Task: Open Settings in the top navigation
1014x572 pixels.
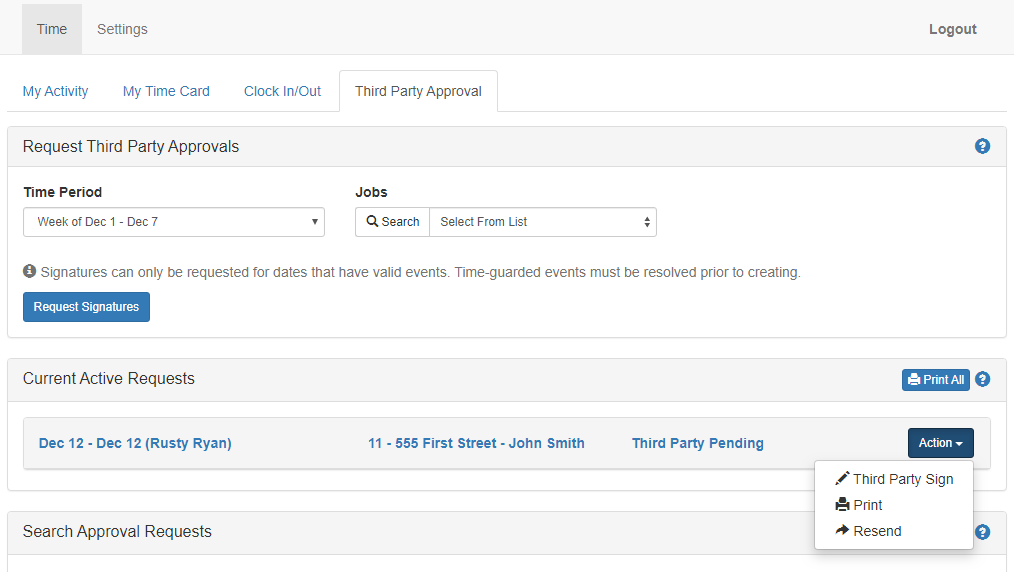Action: [x=122, y=29]
